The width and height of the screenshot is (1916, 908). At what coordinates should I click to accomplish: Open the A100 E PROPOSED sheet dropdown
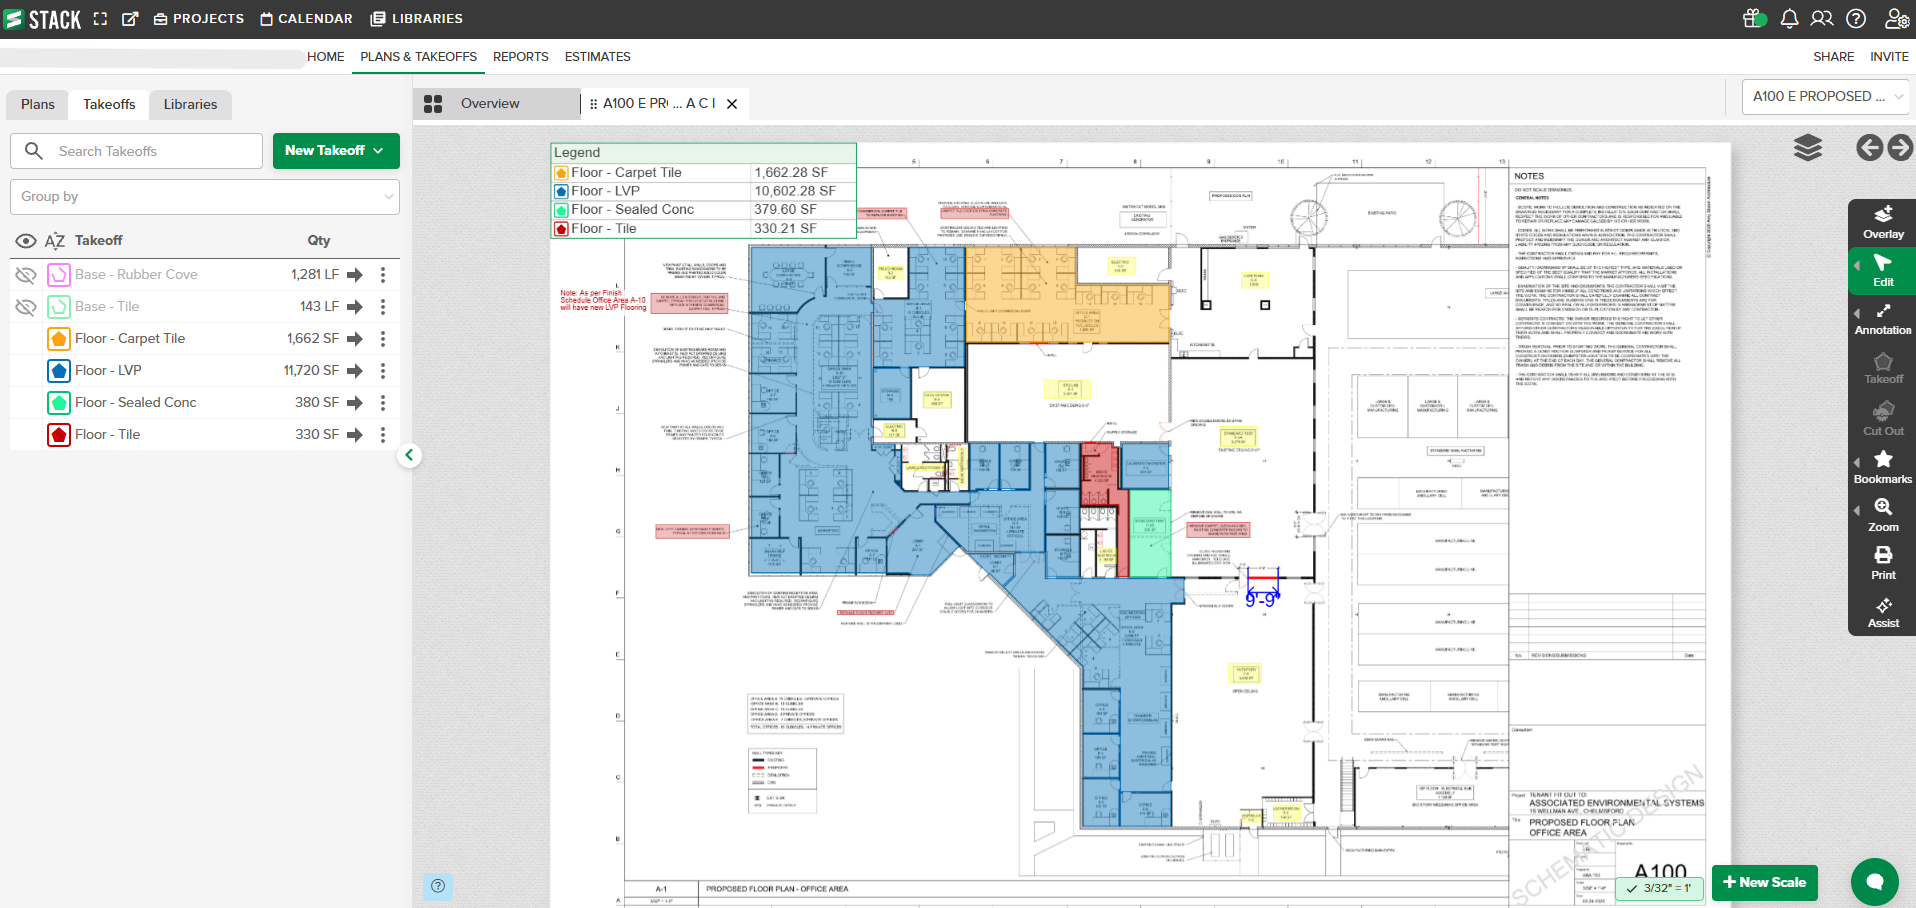1825,97
